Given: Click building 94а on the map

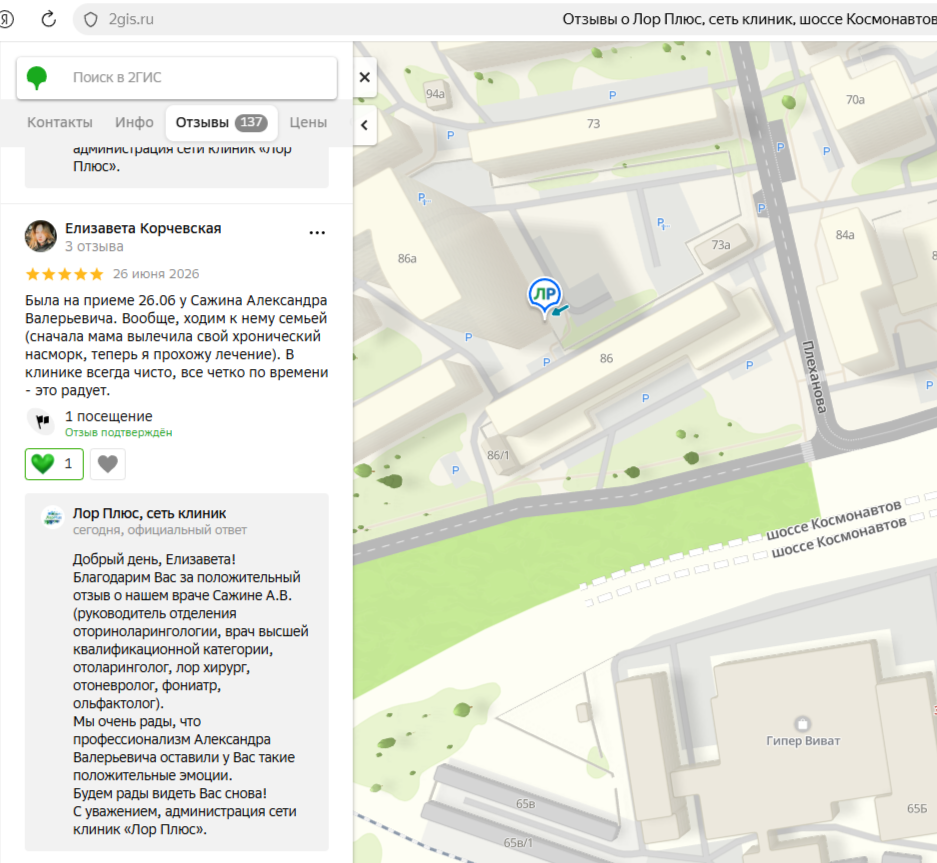Looking at the screenshot, I should [x=435, y=94].
